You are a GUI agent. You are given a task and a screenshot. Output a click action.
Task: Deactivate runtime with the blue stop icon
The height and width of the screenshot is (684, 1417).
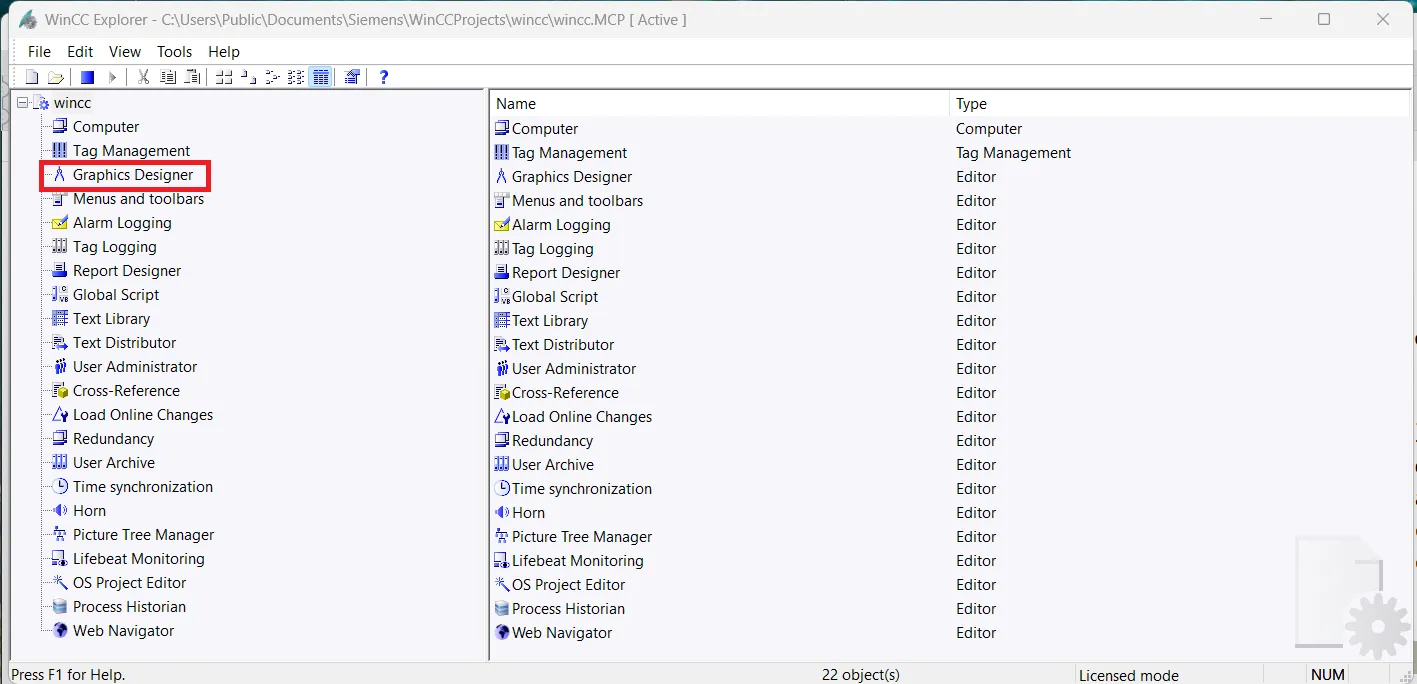click(x=87, y=77)
